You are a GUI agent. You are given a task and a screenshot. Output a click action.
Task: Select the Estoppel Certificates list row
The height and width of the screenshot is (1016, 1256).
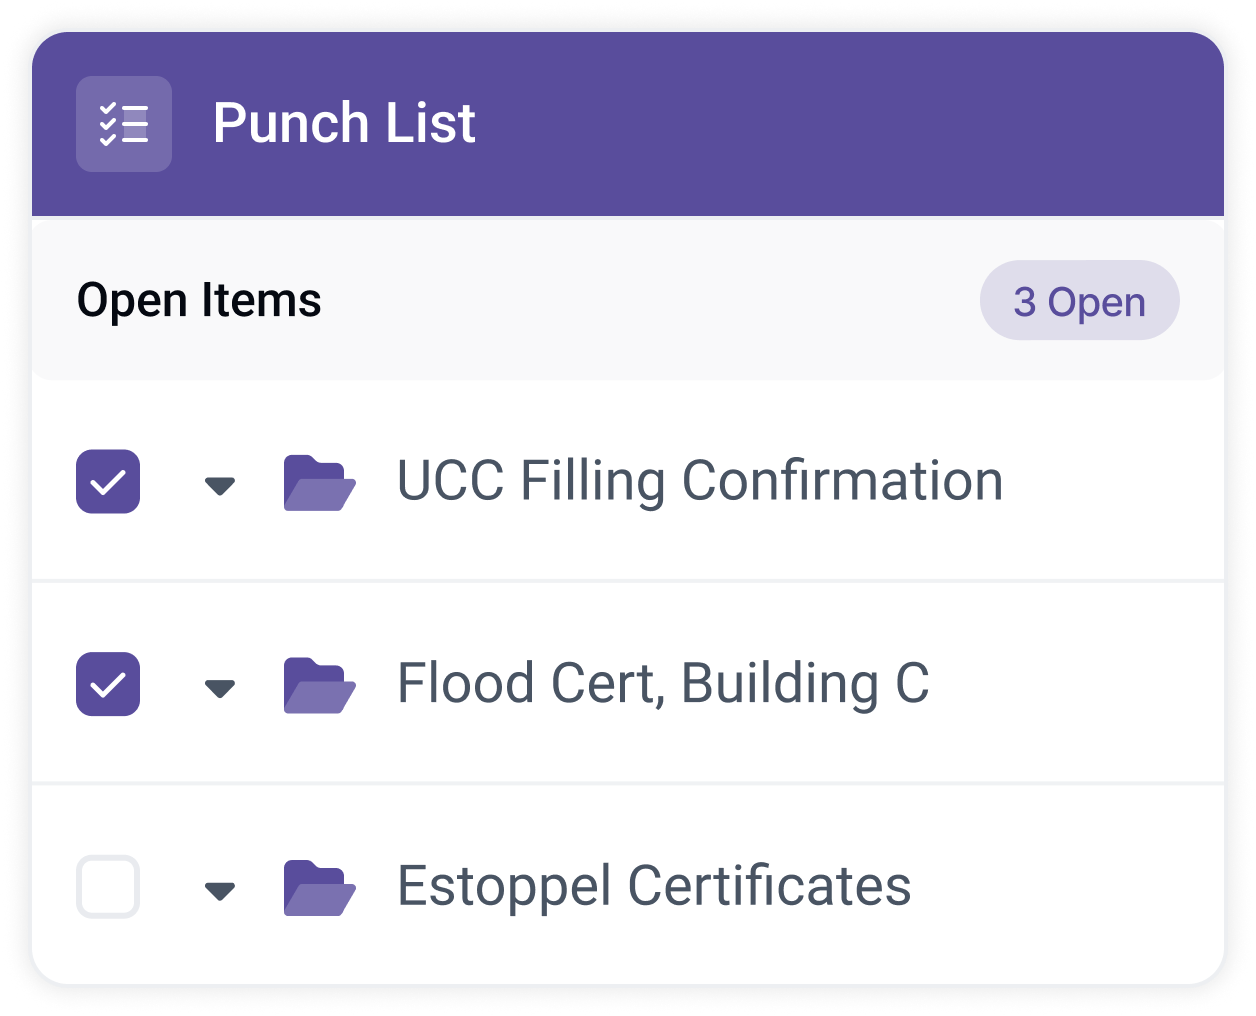pos(628,886)
